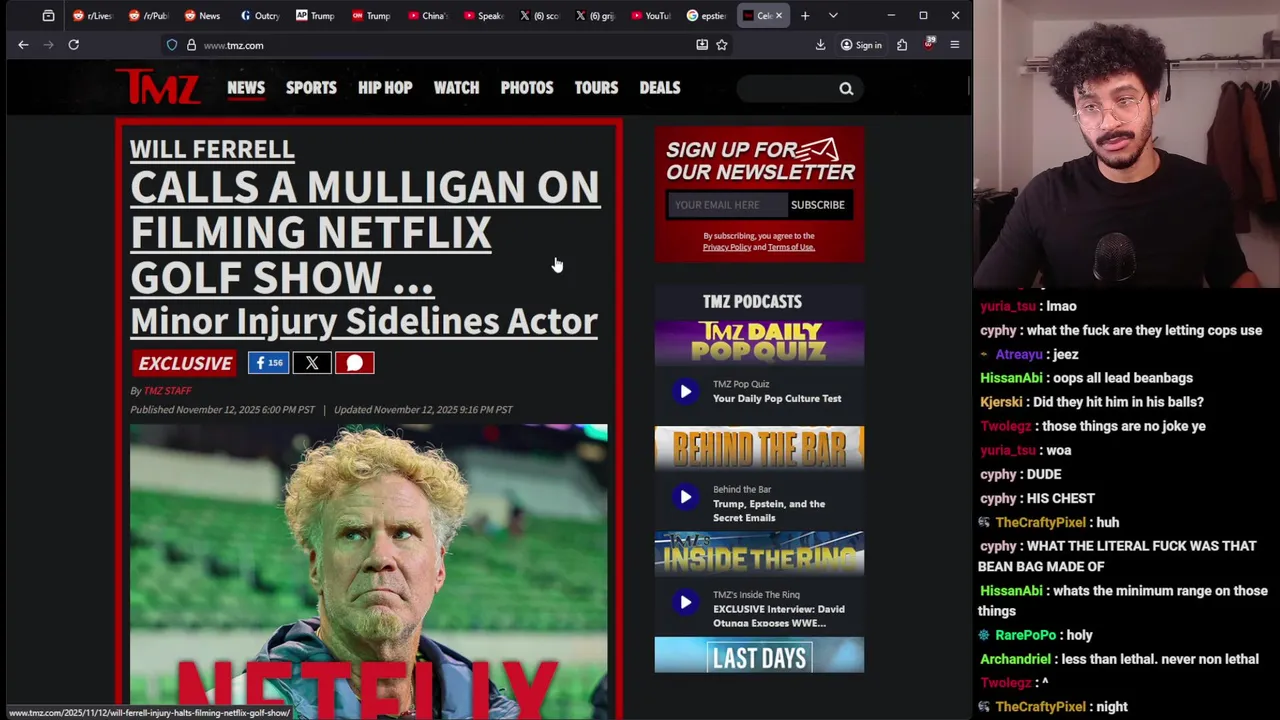
Task: Click the YOUR EMAIL HERE newsletter field
Action: [x=726, y=205]
